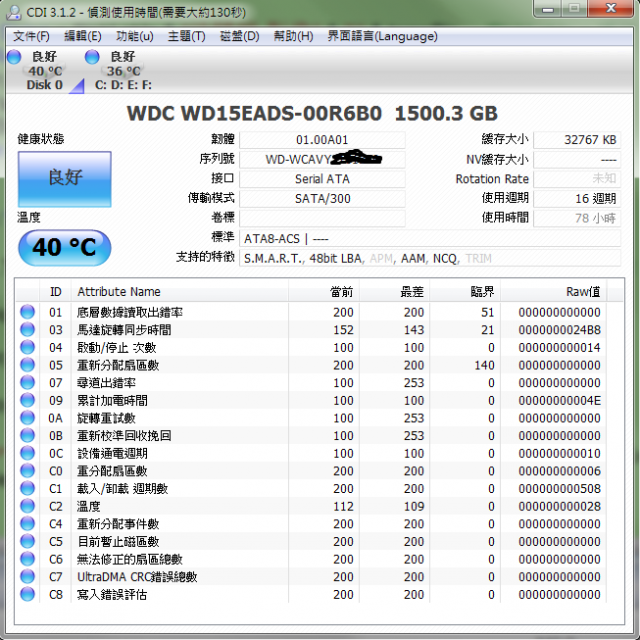Image resolution: width=640 pixels, height=640 pixels.
Task: Click raw value 0000000024B8
Action: tap(559, 330)
